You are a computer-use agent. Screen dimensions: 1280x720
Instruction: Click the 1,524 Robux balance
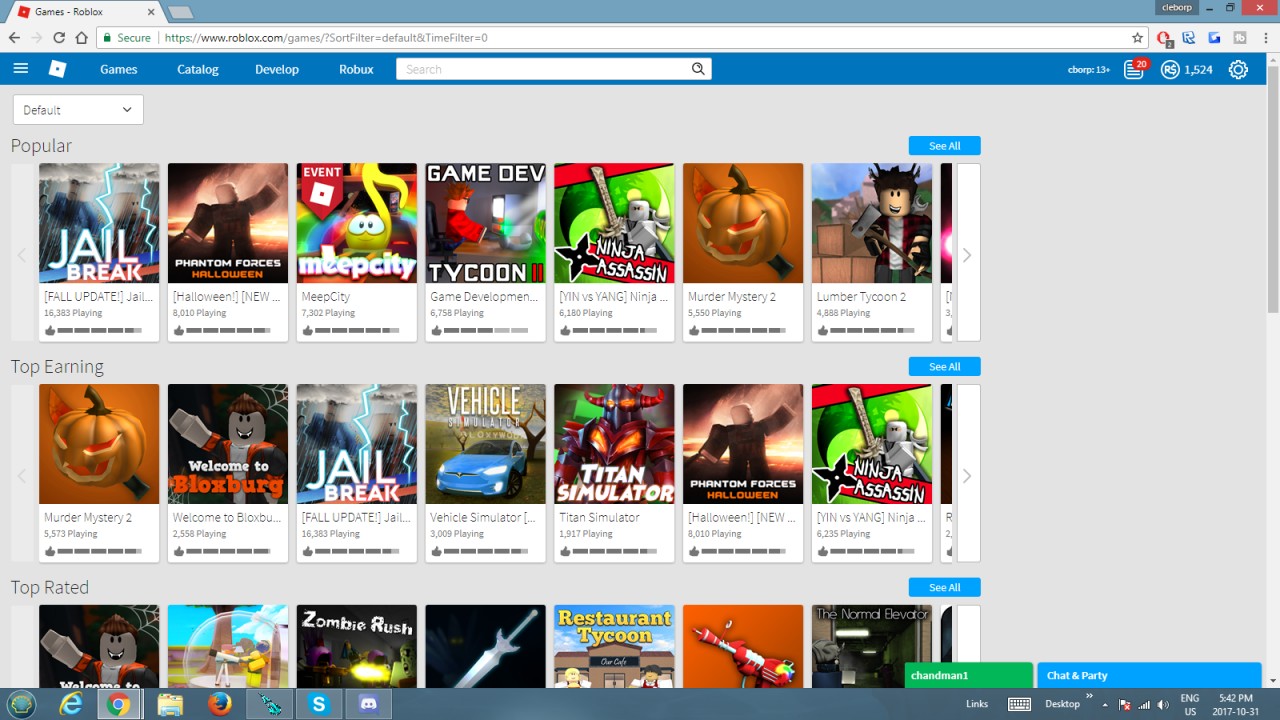tap(1198, 70)
